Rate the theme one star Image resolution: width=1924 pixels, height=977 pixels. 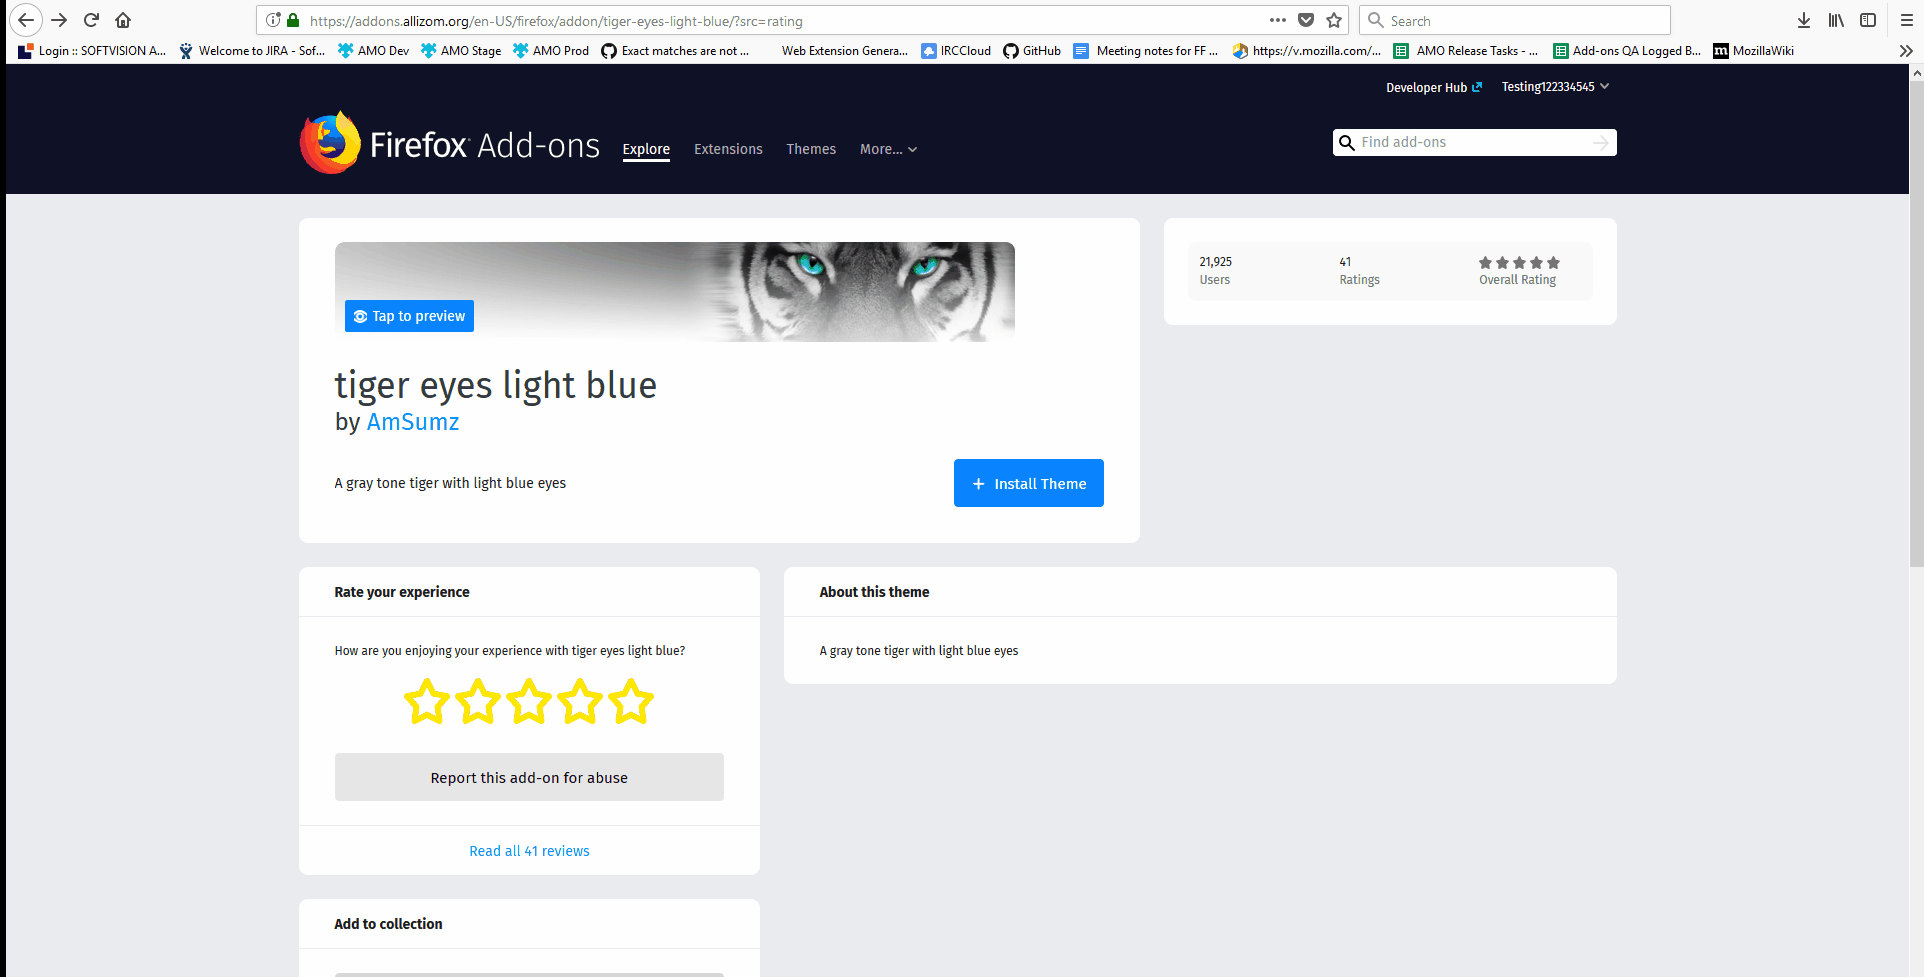(x=427, y=701)
